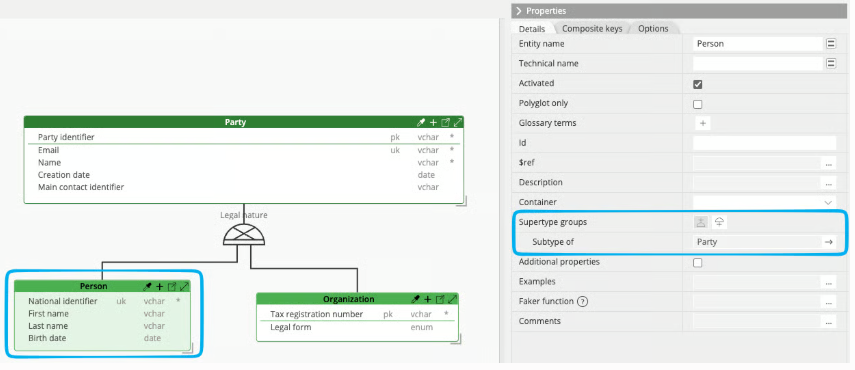Viewport: 855px width, 370px height.
Task: Select First name attribute in Person
Action: 103,313
